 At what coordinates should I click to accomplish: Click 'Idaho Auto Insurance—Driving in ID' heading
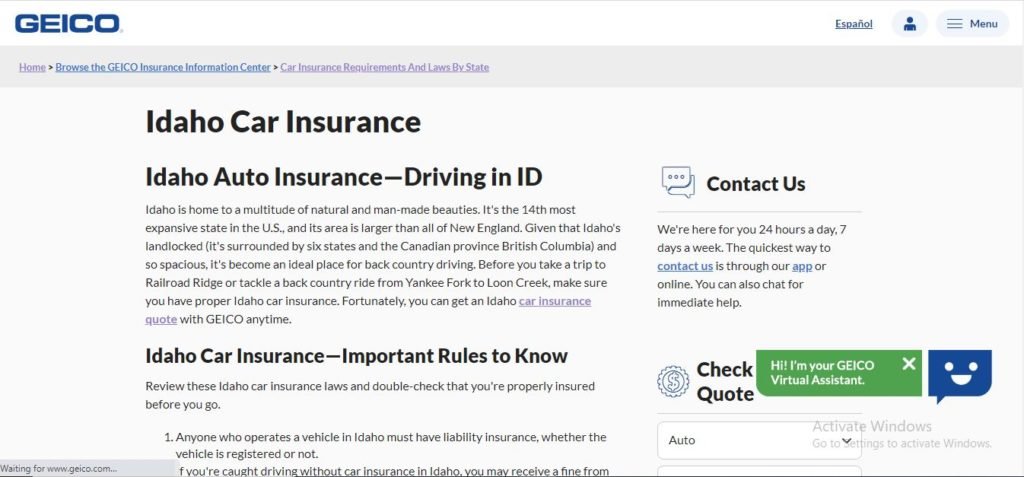tap(344, 177)
